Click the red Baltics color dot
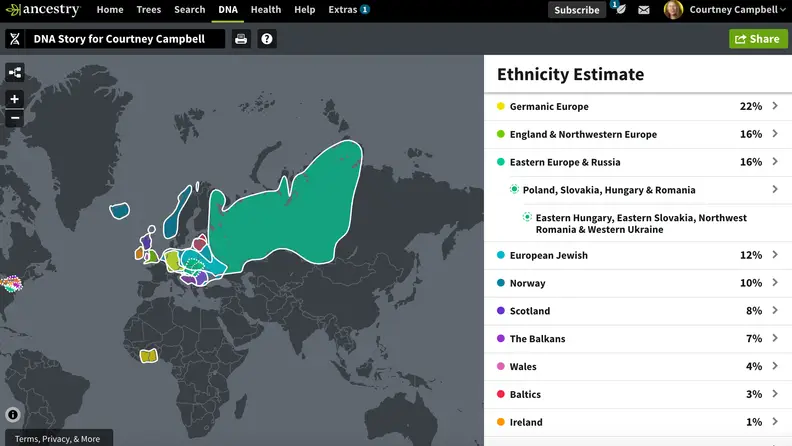Viewport: 792px width, 446px height. (x=501, y=393)
